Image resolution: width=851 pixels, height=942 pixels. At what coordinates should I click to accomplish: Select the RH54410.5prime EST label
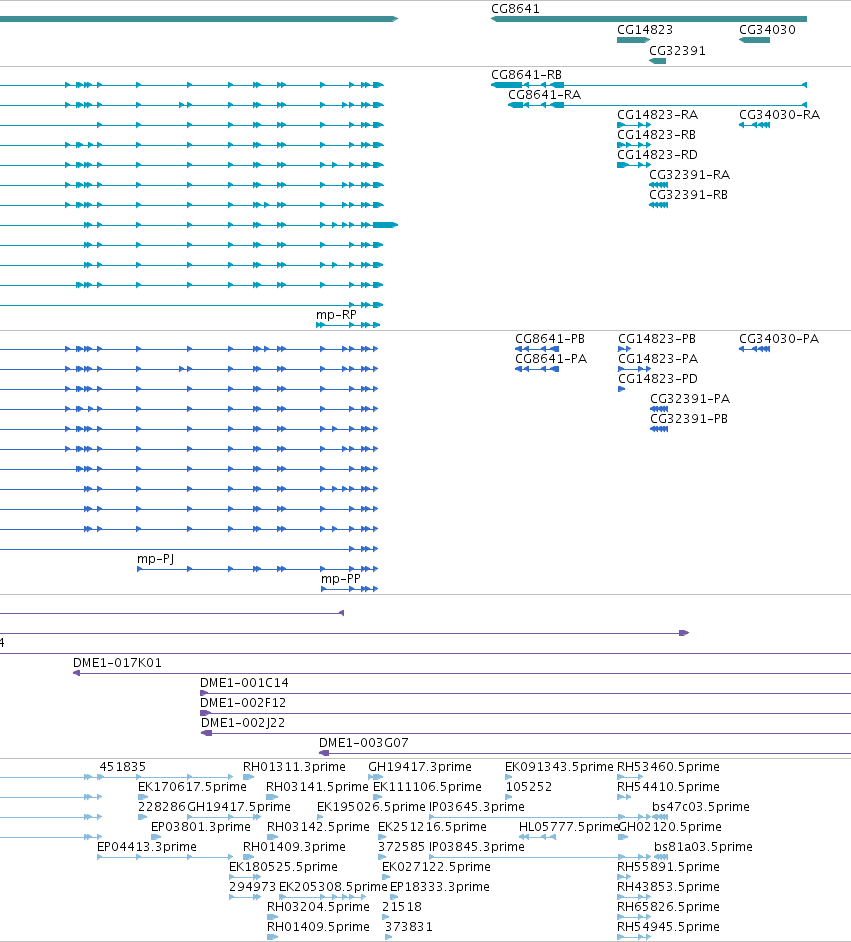coord(668,787)
